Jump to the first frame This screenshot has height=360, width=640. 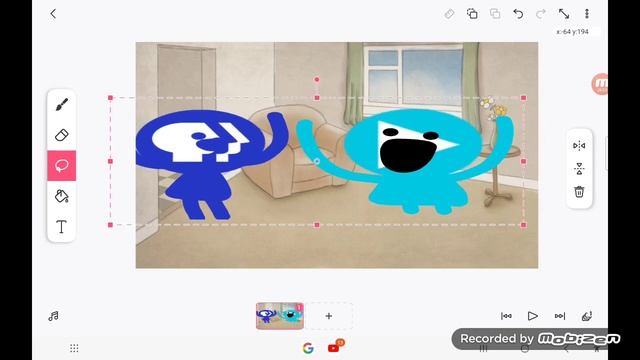(506, 316)
